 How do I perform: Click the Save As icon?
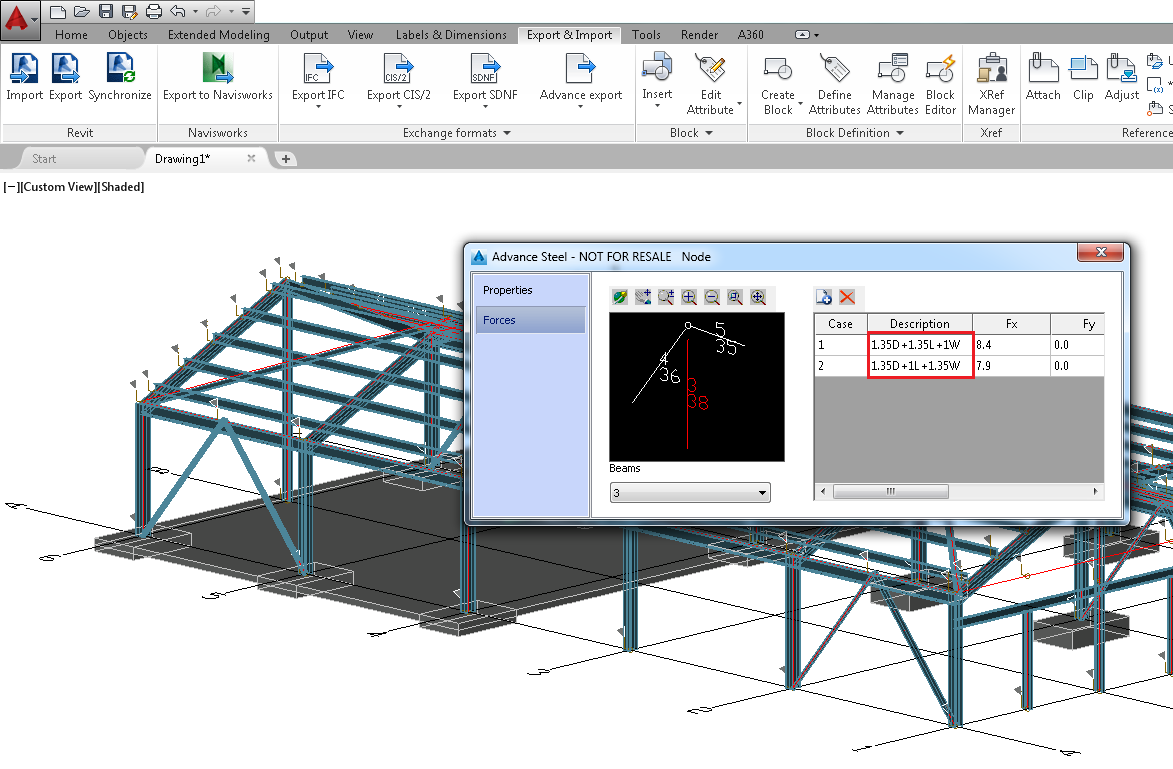coord(129,11)
